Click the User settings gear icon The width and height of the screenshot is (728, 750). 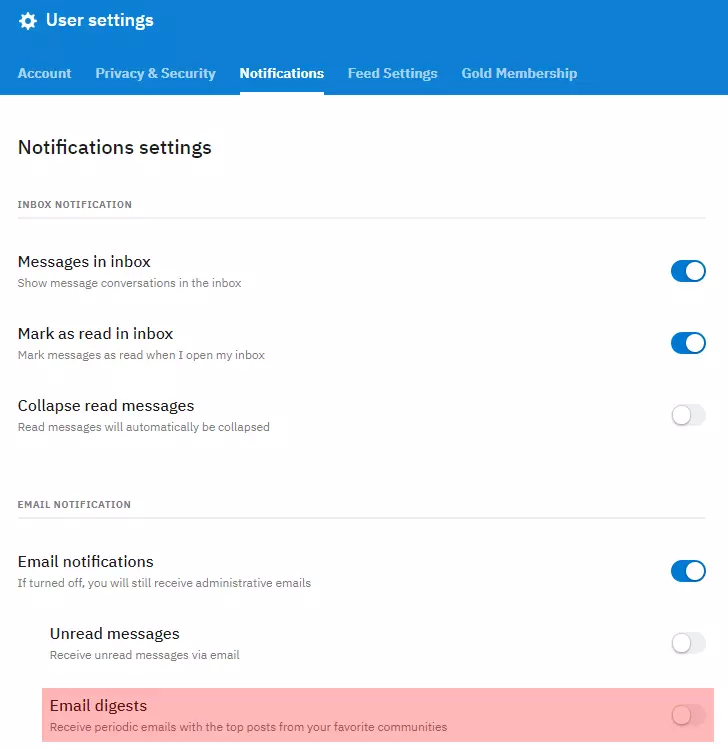(x=28, y=21)
